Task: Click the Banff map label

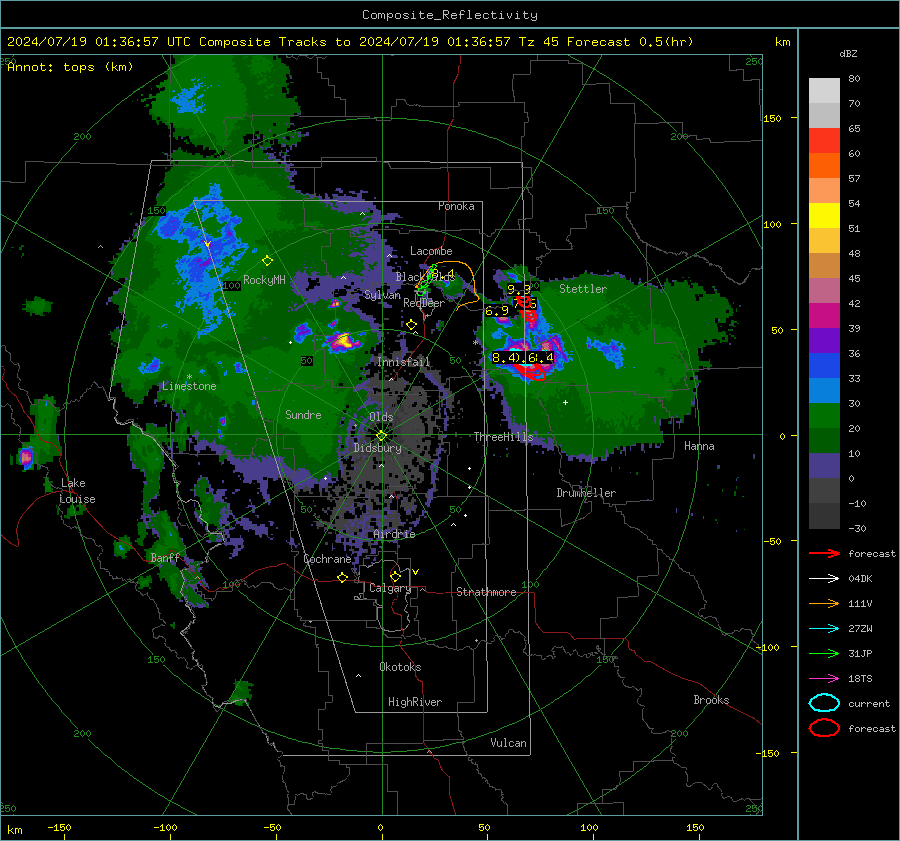Action: tap(165, 557)
